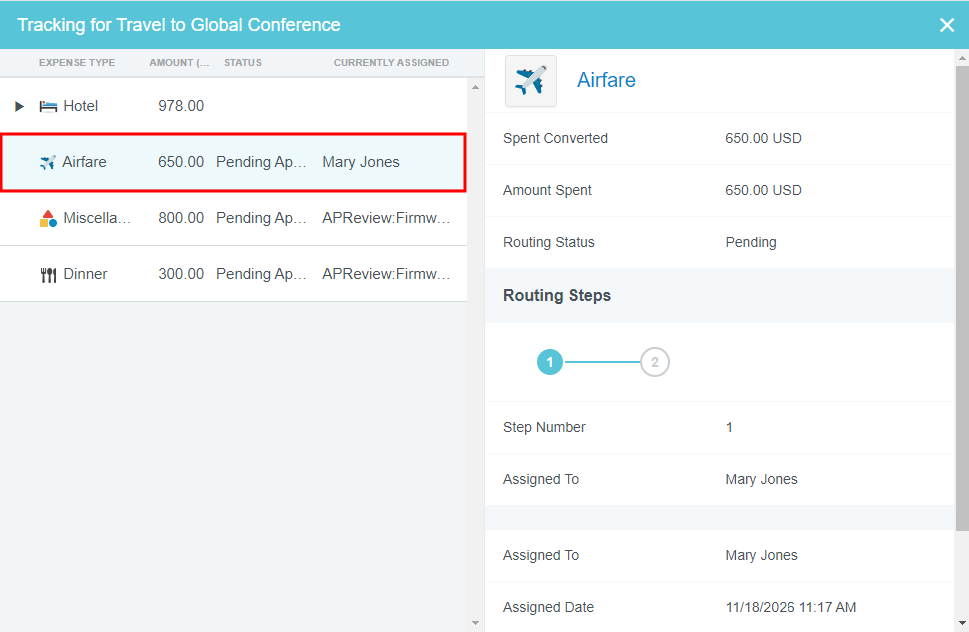Screen dimensions: 969x632
Task: Click the large Airfare icon in details header
Action: 530,81
